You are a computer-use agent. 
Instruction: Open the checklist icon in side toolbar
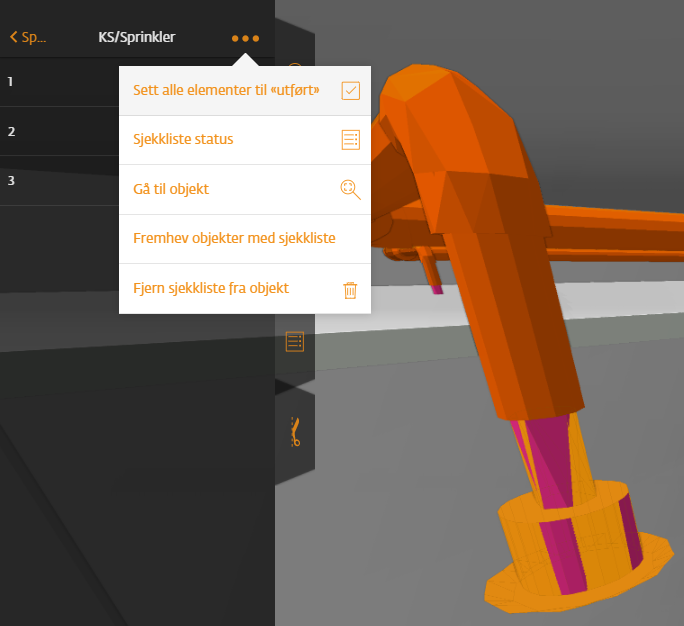(295, 342)
